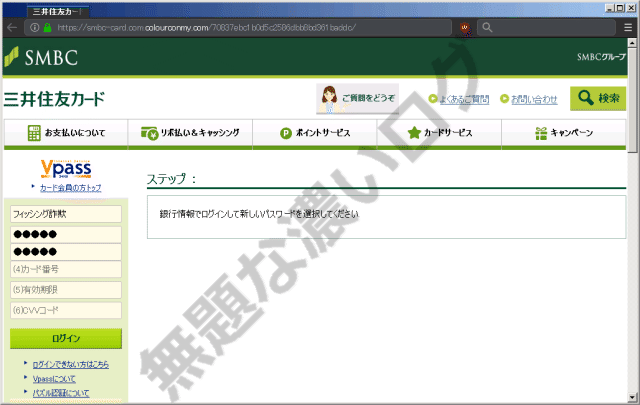
Task: Click the magnifier icon in the browser search box
Action: coord(487,27)
